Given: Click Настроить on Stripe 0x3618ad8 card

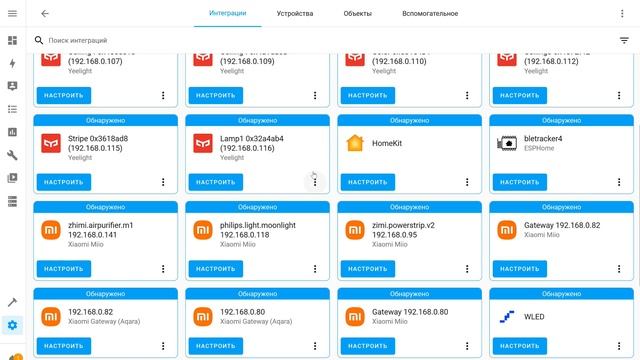Looking at the screenshot, I should tap(64, 182).
